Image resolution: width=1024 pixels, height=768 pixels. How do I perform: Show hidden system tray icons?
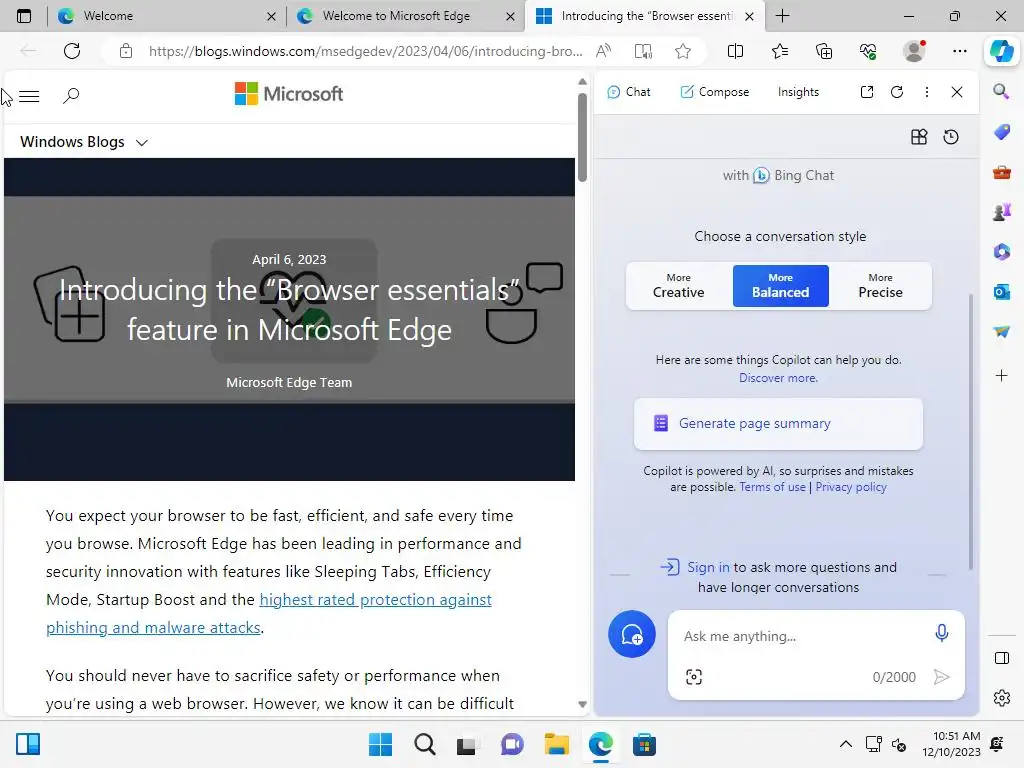pos(845,744)
